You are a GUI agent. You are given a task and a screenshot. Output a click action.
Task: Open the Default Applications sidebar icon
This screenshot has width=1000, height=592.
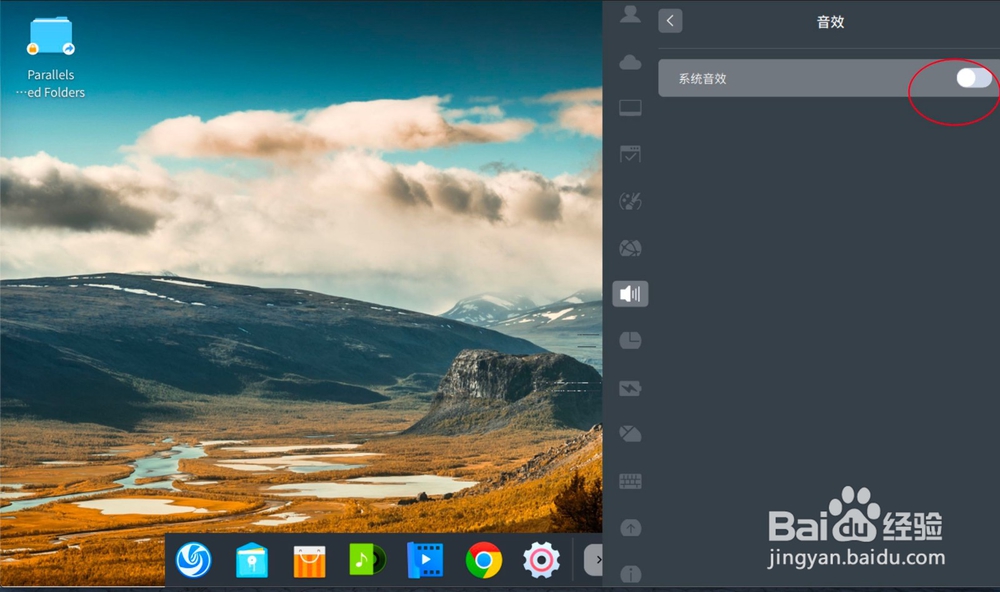click(630, 154)
